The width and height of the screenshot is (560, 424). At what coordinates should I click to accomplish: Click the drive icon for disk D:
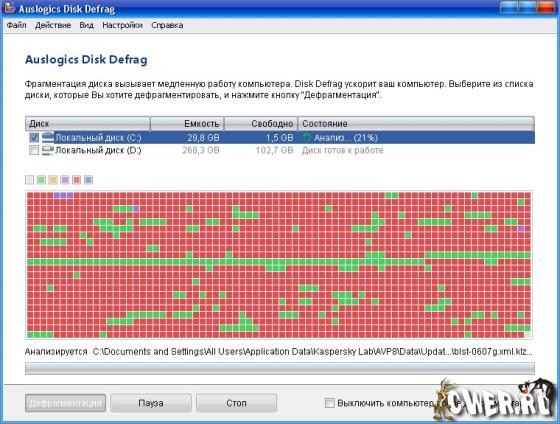pyautogui.click(x=48, y=150)
